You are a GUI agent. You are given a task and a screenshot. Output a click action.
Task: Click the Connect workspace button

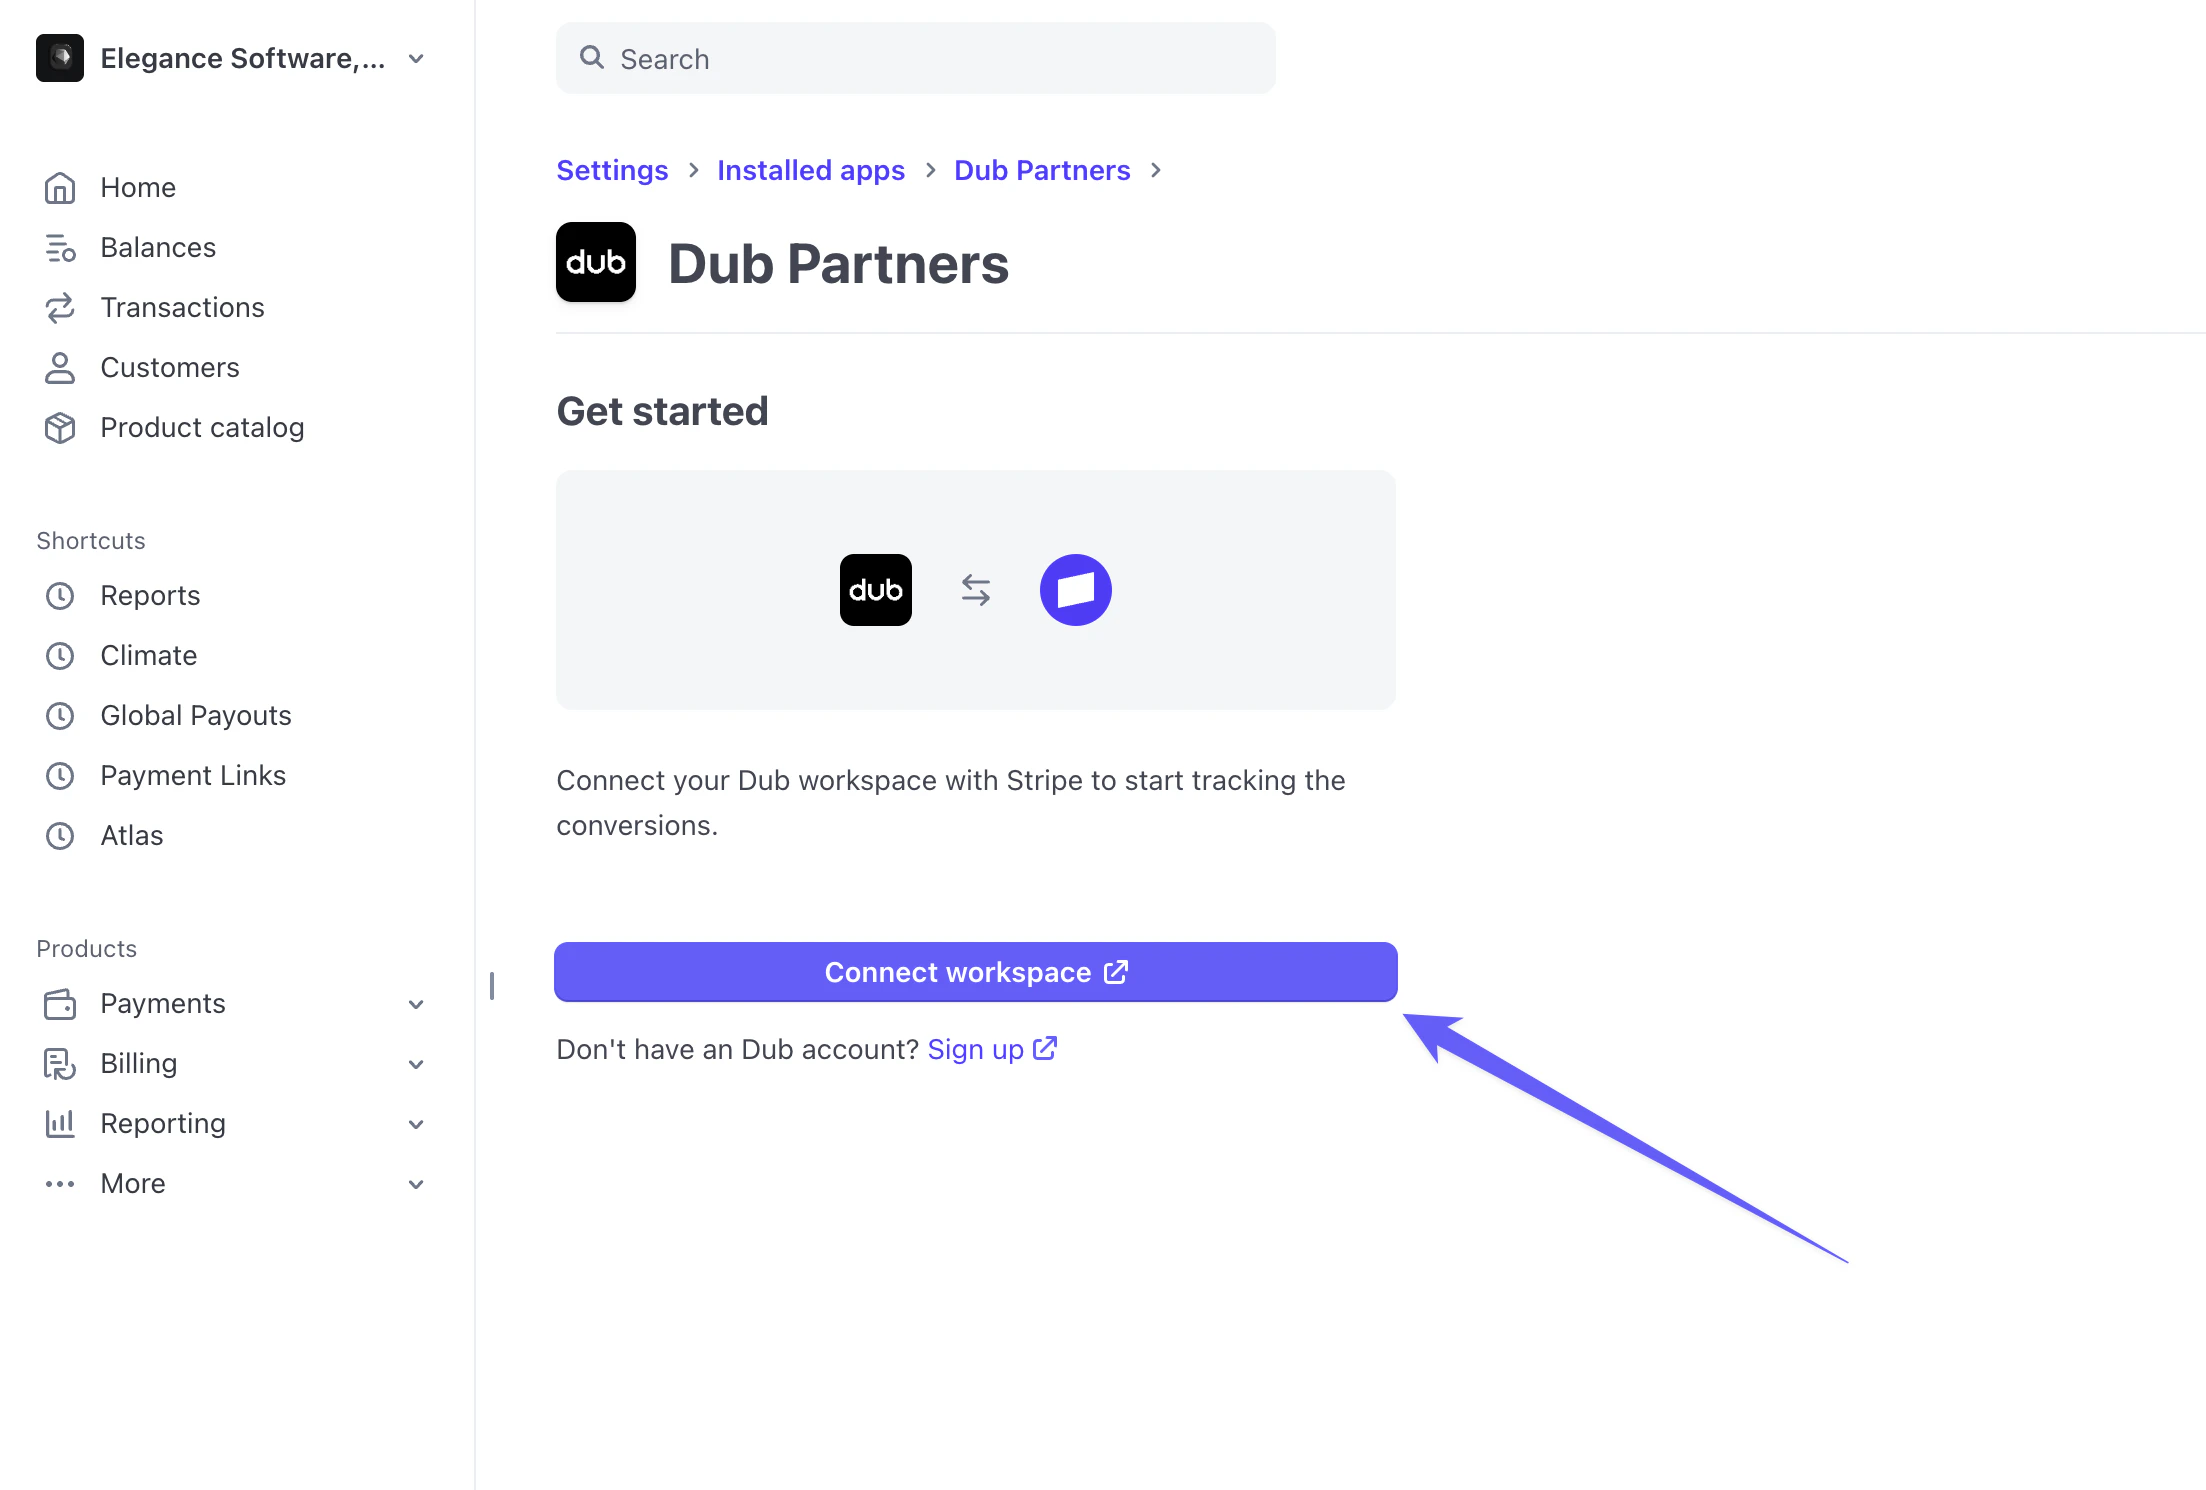pyautogui.click(x=975, y=971)
